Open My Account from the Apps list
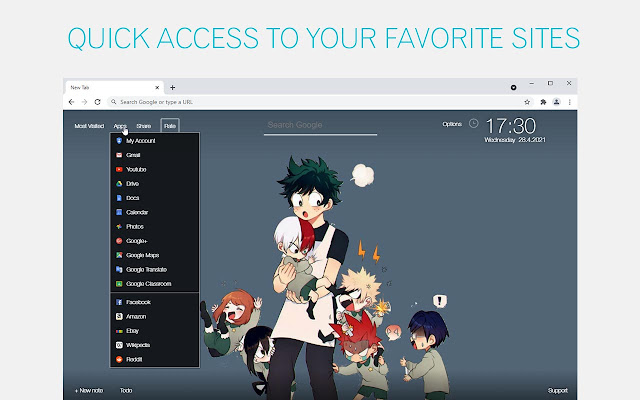This screenshot has width=640, height=400. [155, 141]
